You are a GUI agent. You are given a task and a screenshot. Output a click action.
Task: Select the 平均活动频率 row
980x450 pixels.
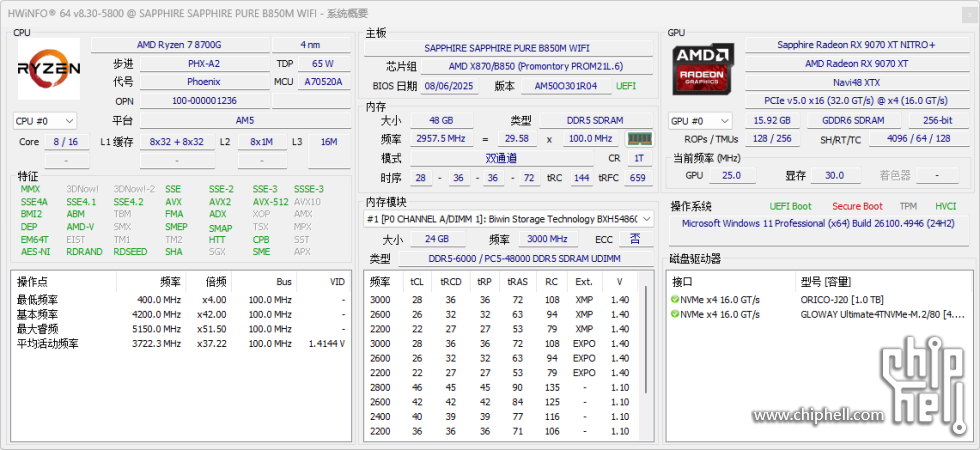(181, 344)
